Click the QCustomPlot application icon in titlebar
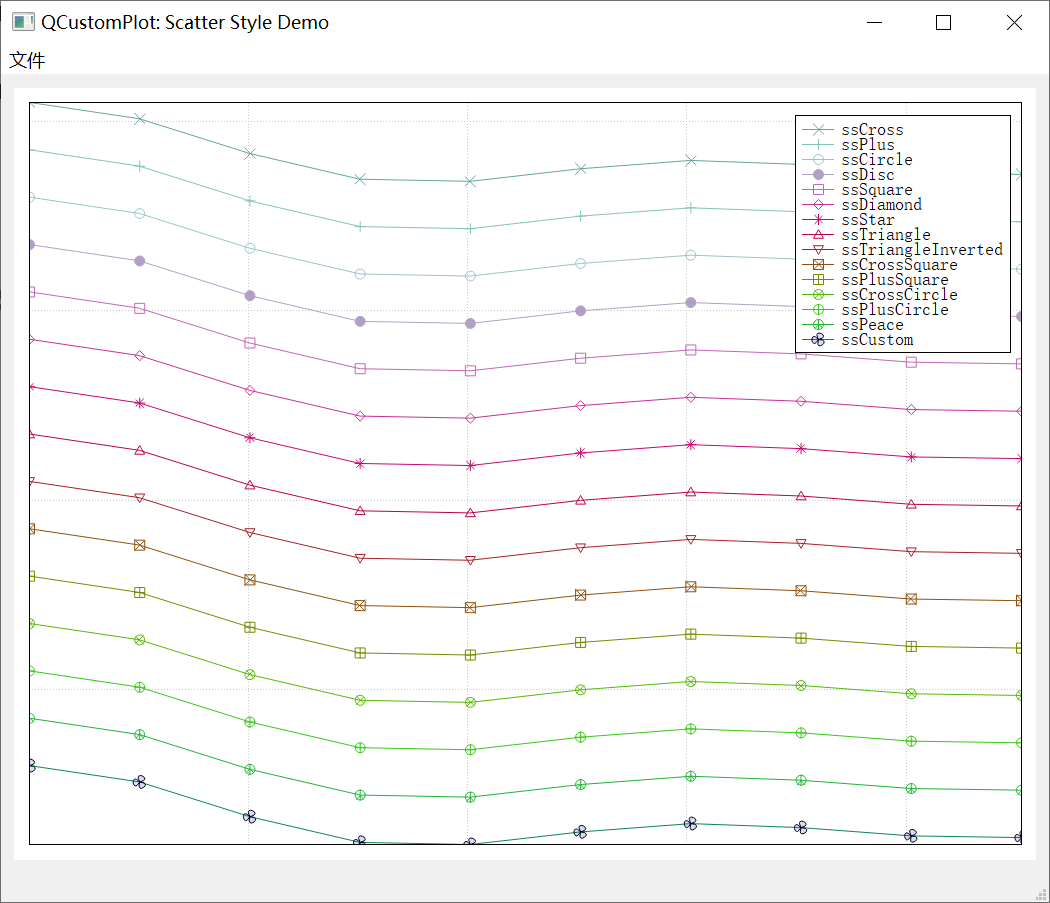 pos(22,21)
